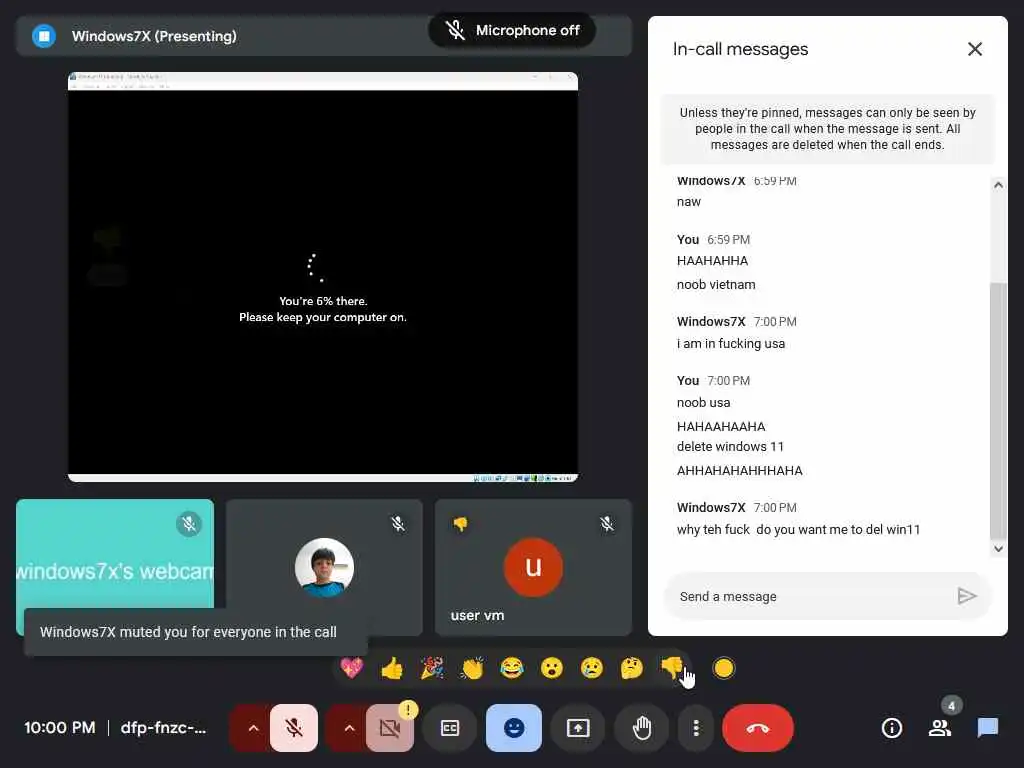Viewport: 1024px width, 768px height.
Task: Click the chat scrollbar thumb
Action: pos(998,411)
